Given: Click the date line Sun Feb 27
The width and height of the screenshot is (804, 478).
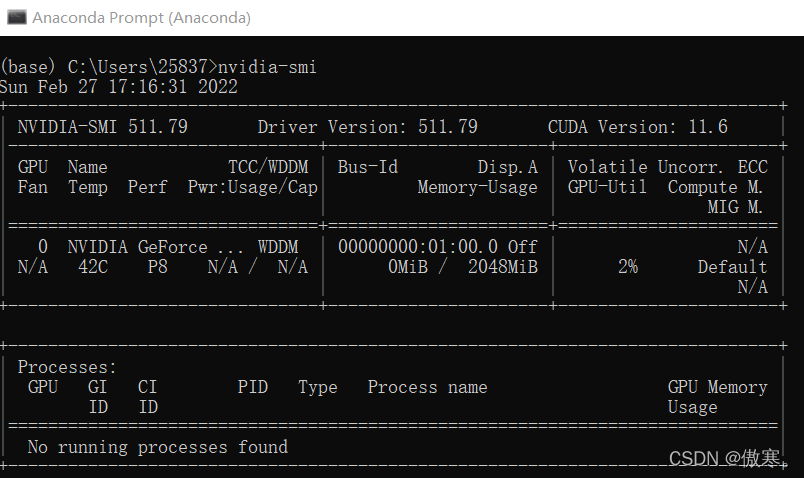Looking at the screenshot, I should [118, 87].
